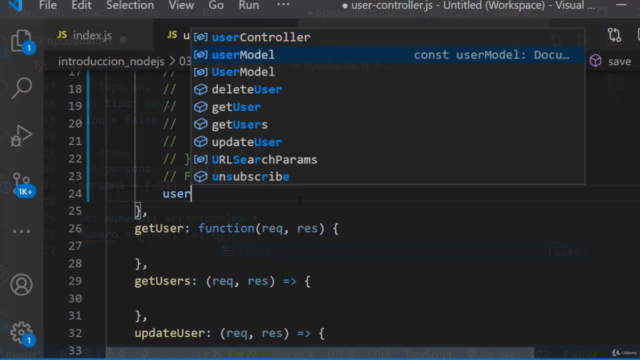Viewport: 640px width, 360px height.
Task: Click the updateUser arrow function text
Action: tap(230, 333)
